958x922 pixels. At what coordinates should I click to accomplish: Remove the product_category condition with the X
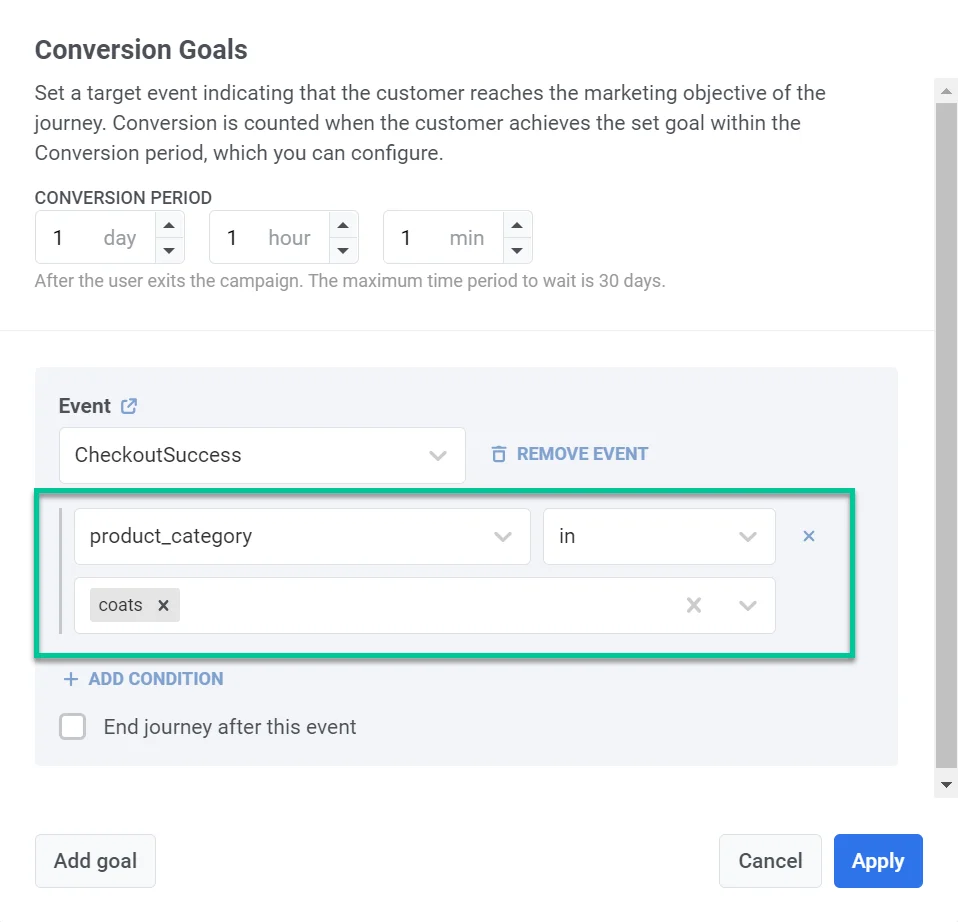tap(809, 536)
